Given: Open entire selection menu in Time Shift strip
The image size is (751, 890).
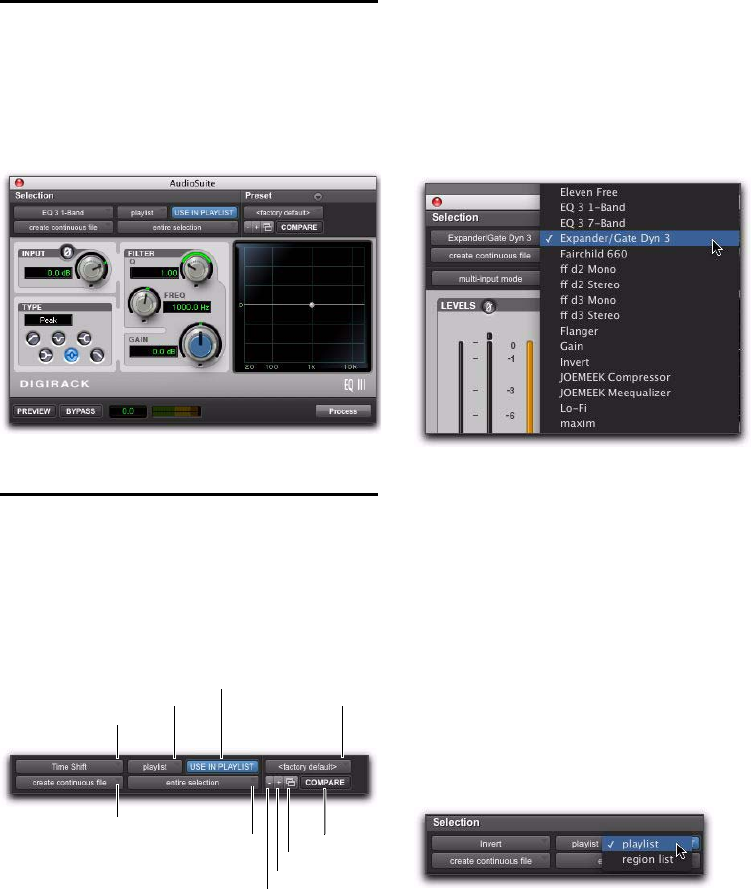Looking at the screenshot, I should 192,782.
